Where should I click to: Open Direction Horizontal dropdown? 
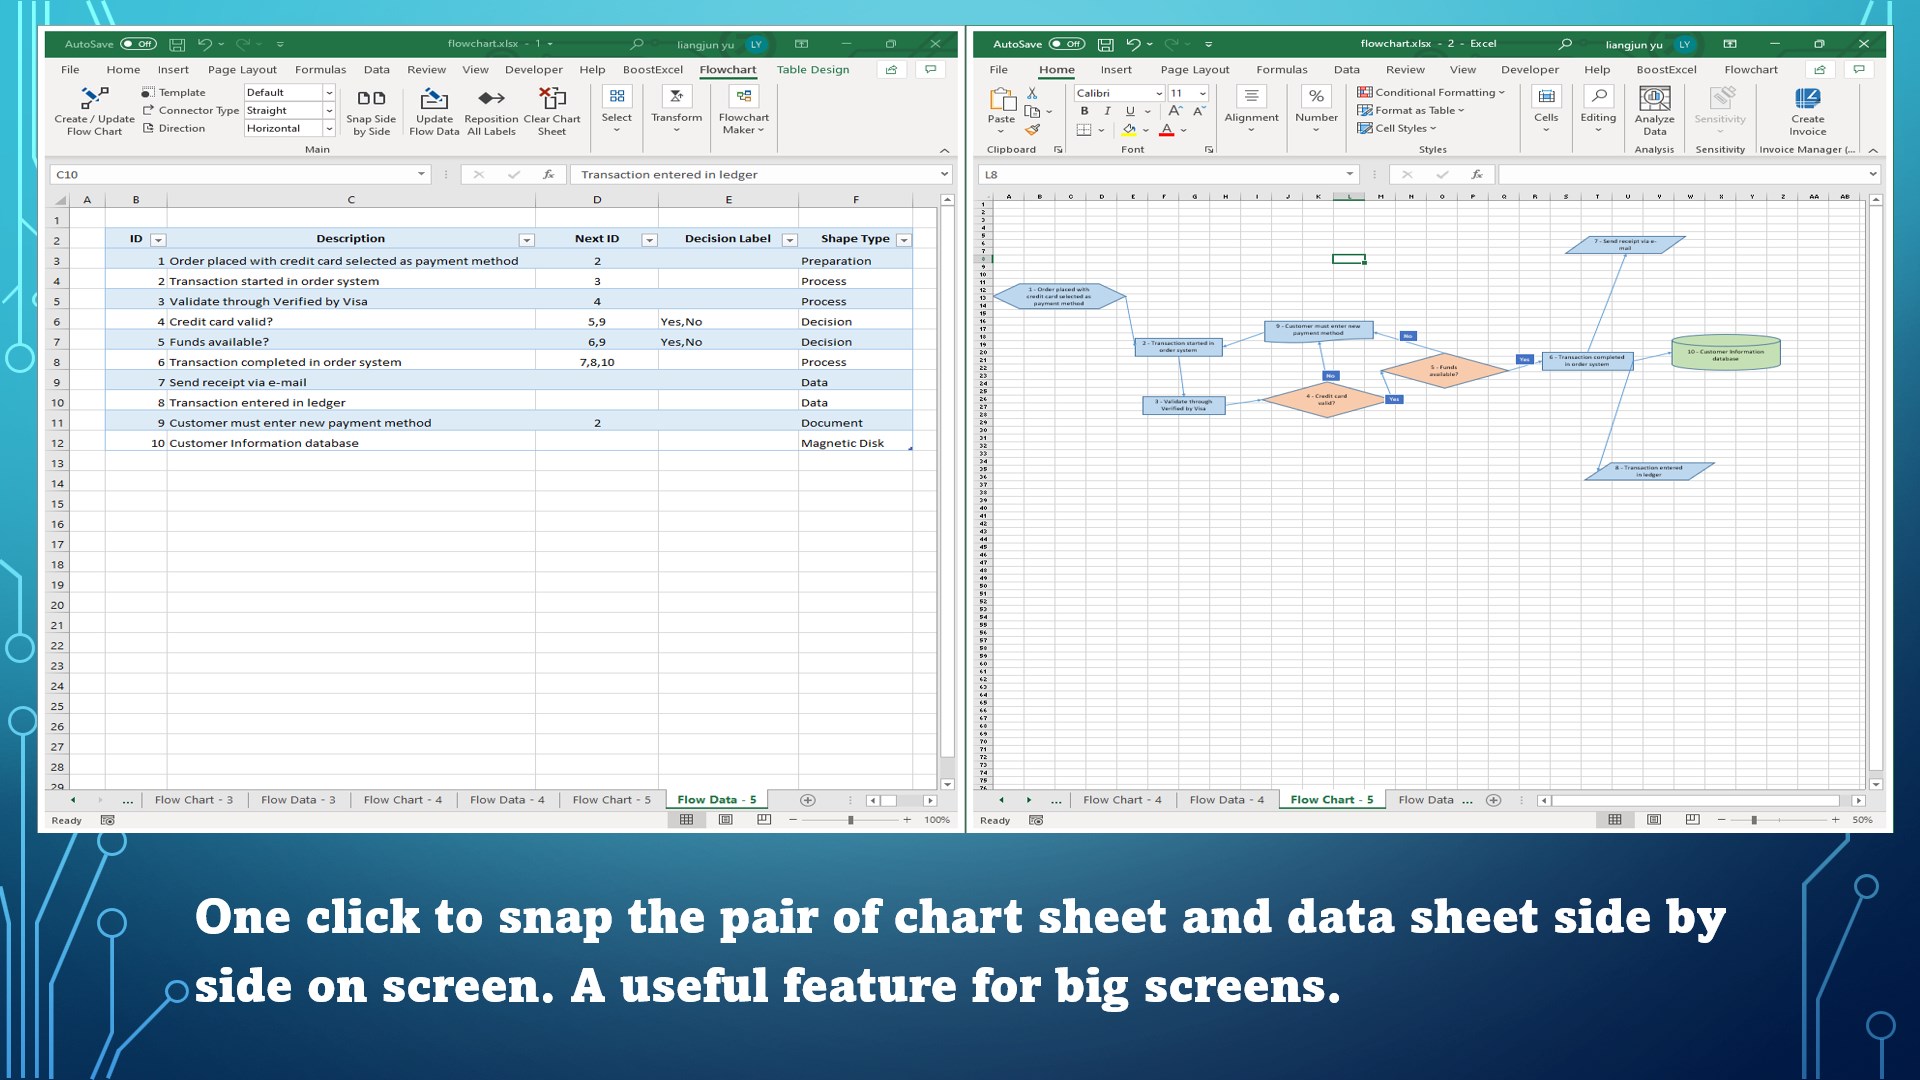point(329,129)
